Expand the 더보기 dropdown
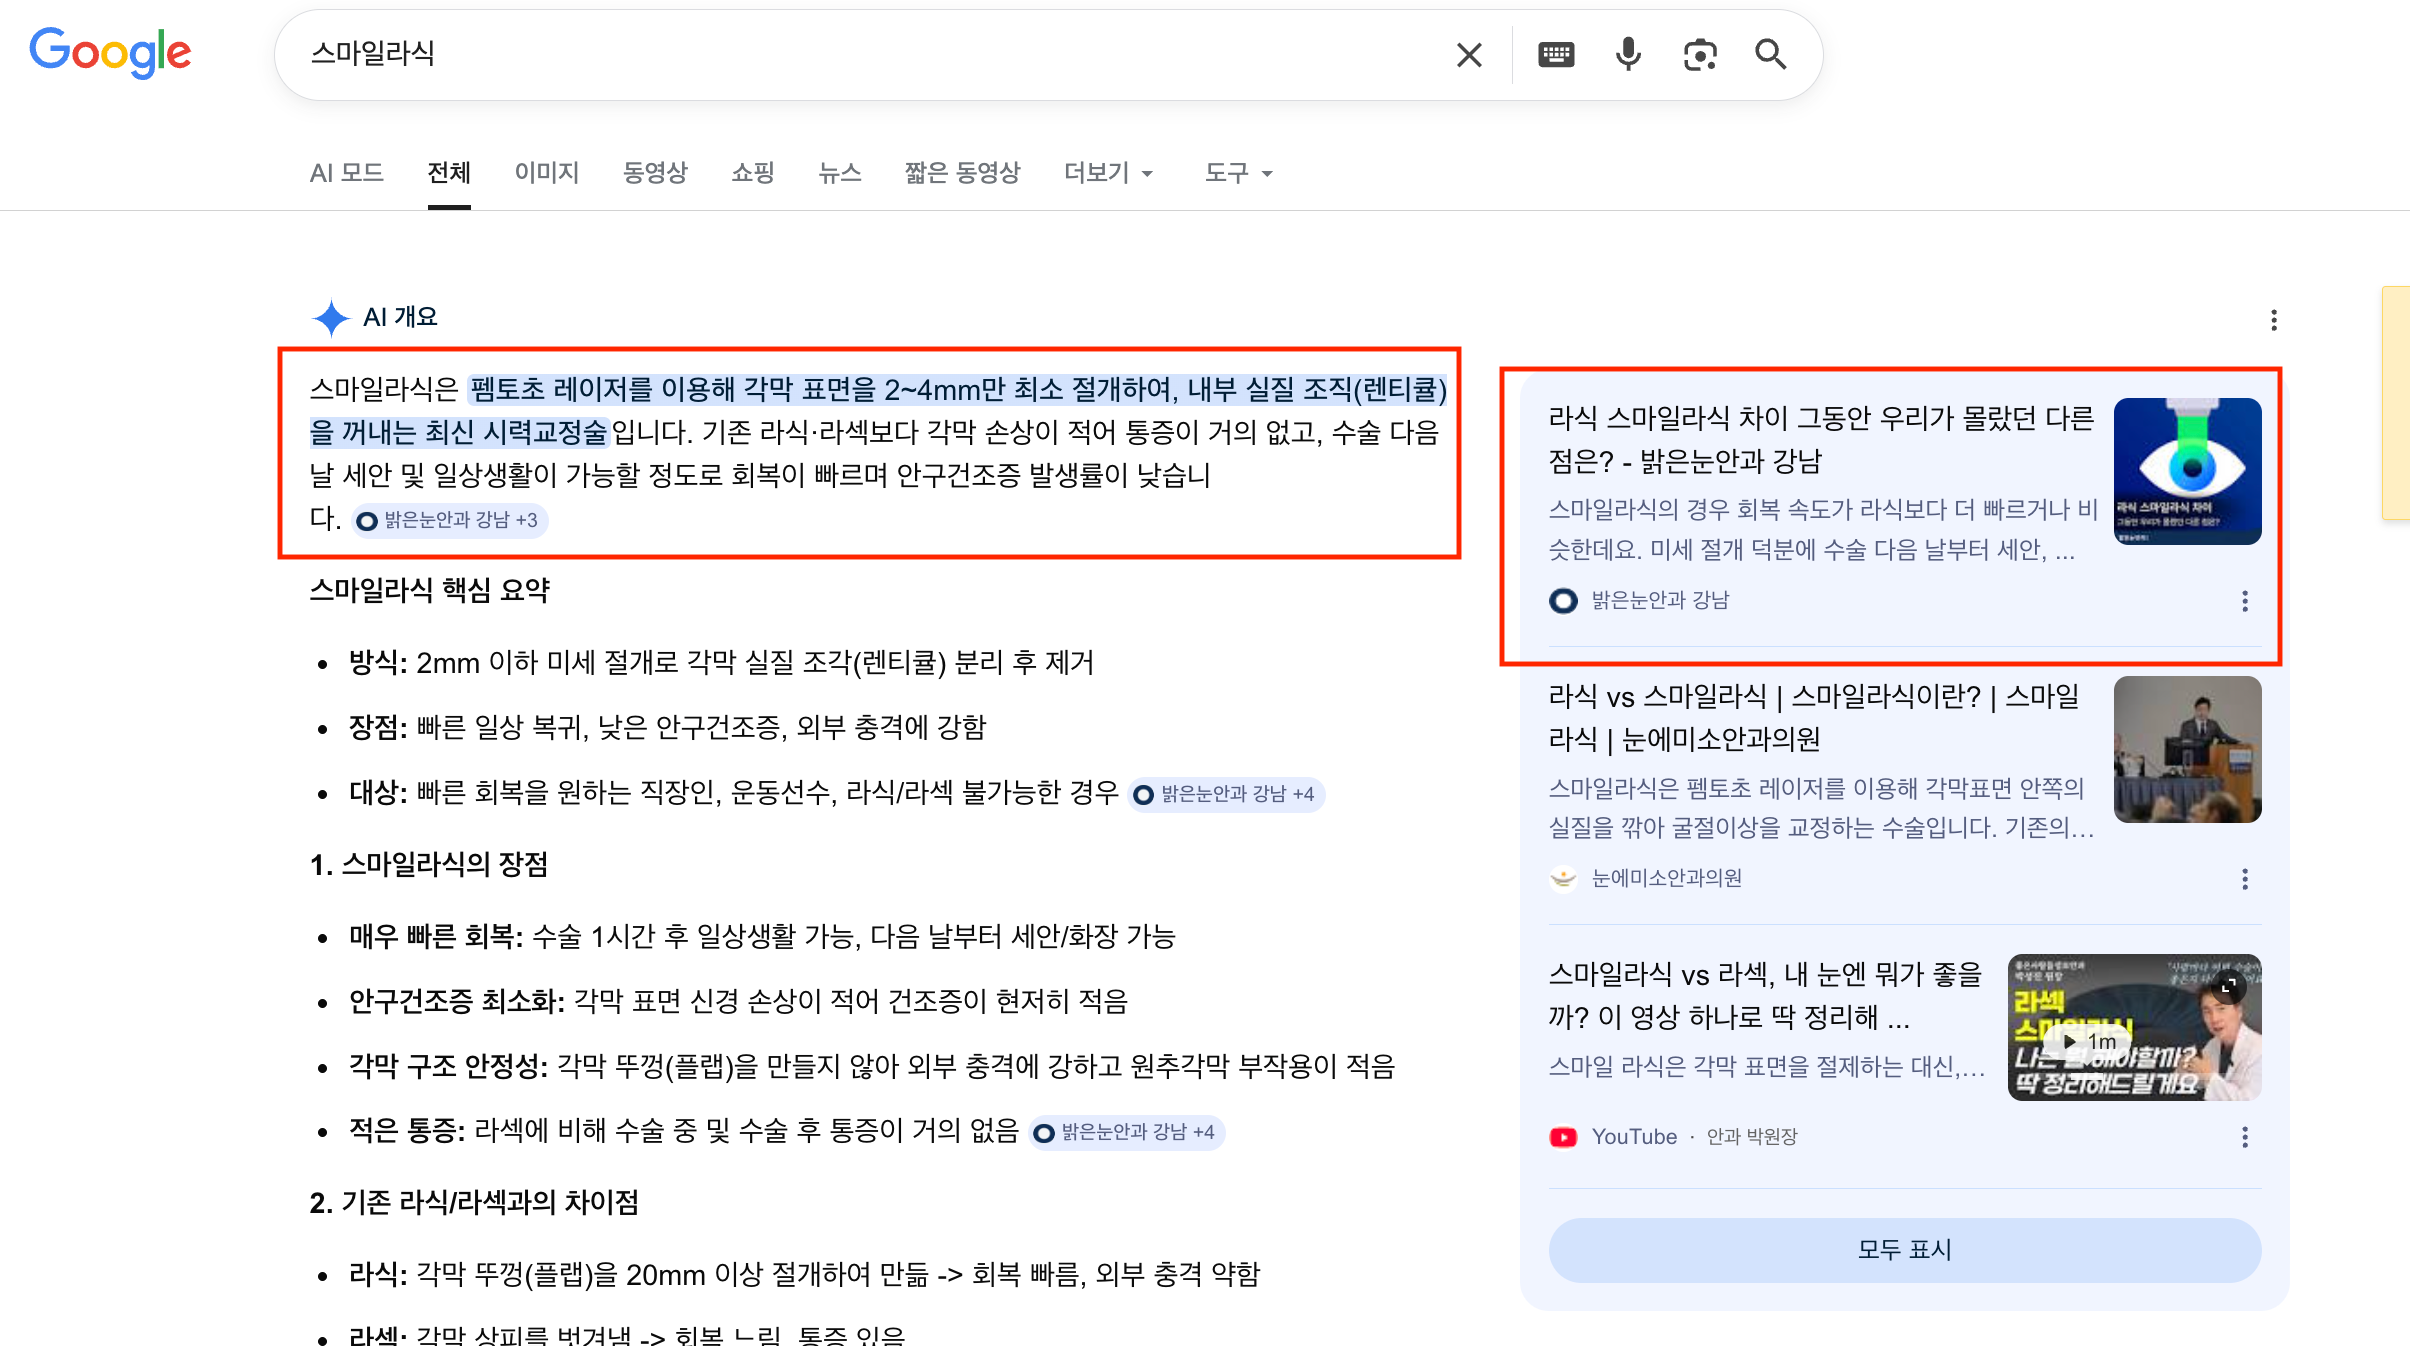 [1108, 173]
